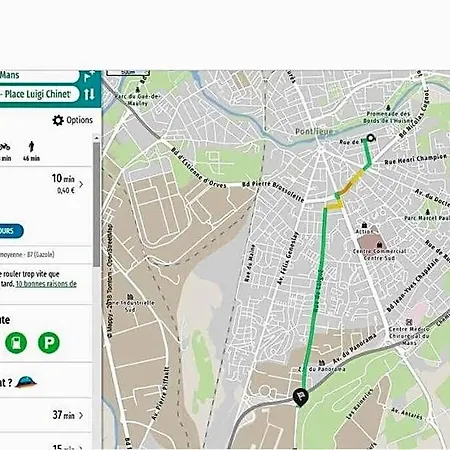Click the "Pontlieue" district label
This screenshot has height=450, width=450.
coord(314,132)
